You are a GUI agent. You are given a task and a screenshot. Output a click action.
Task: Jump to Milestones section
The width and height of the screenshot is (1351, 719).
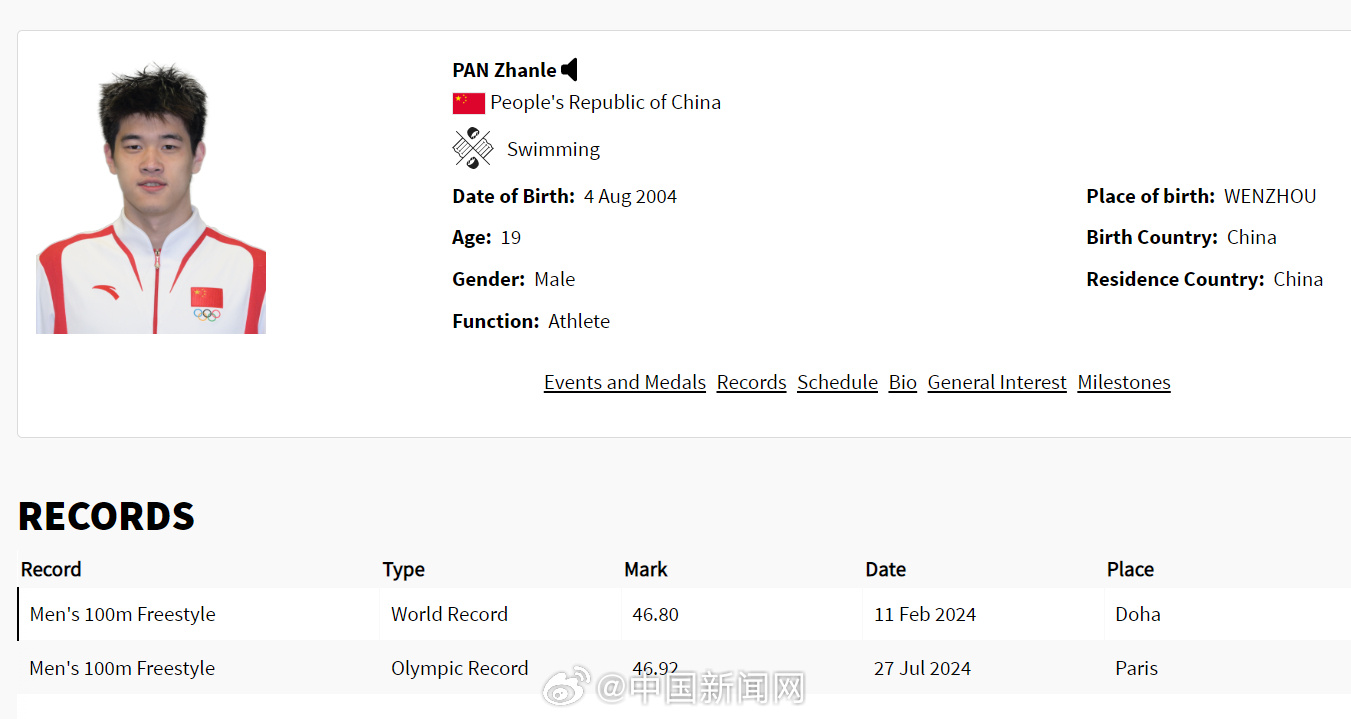(x=1123, y=382)
